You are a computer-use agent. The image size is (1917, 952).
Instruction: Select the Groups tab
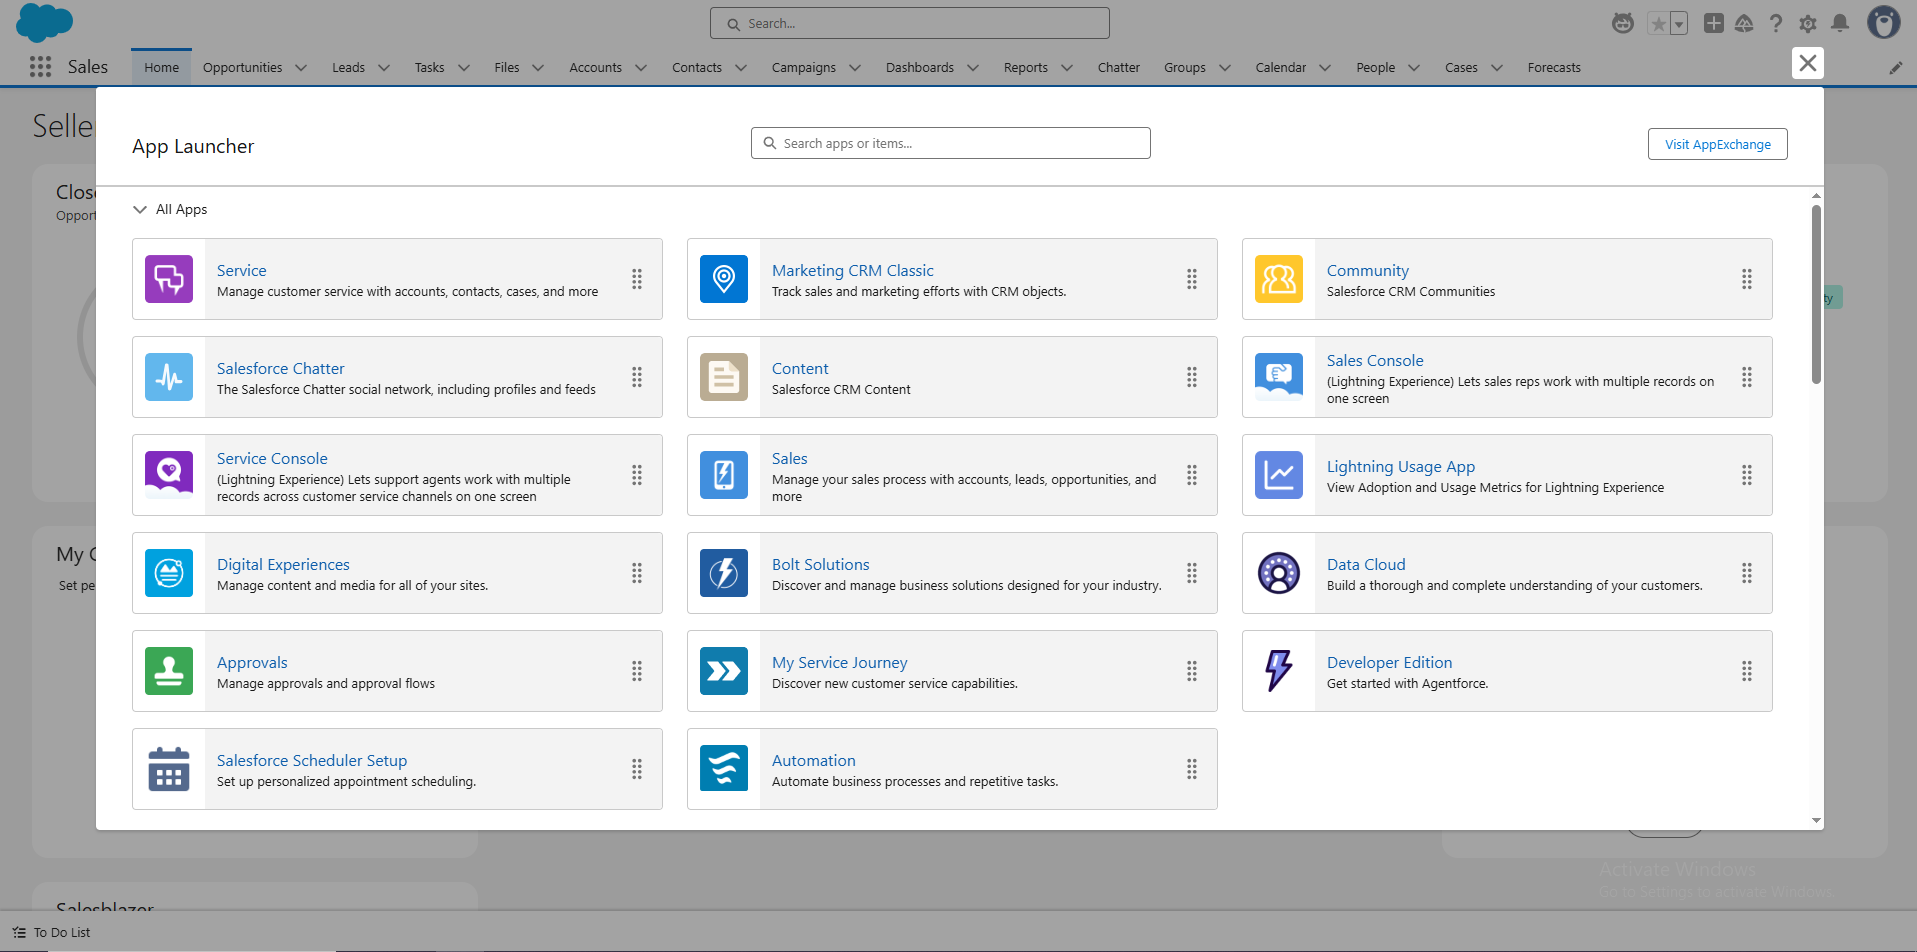tap(1185, 67)
